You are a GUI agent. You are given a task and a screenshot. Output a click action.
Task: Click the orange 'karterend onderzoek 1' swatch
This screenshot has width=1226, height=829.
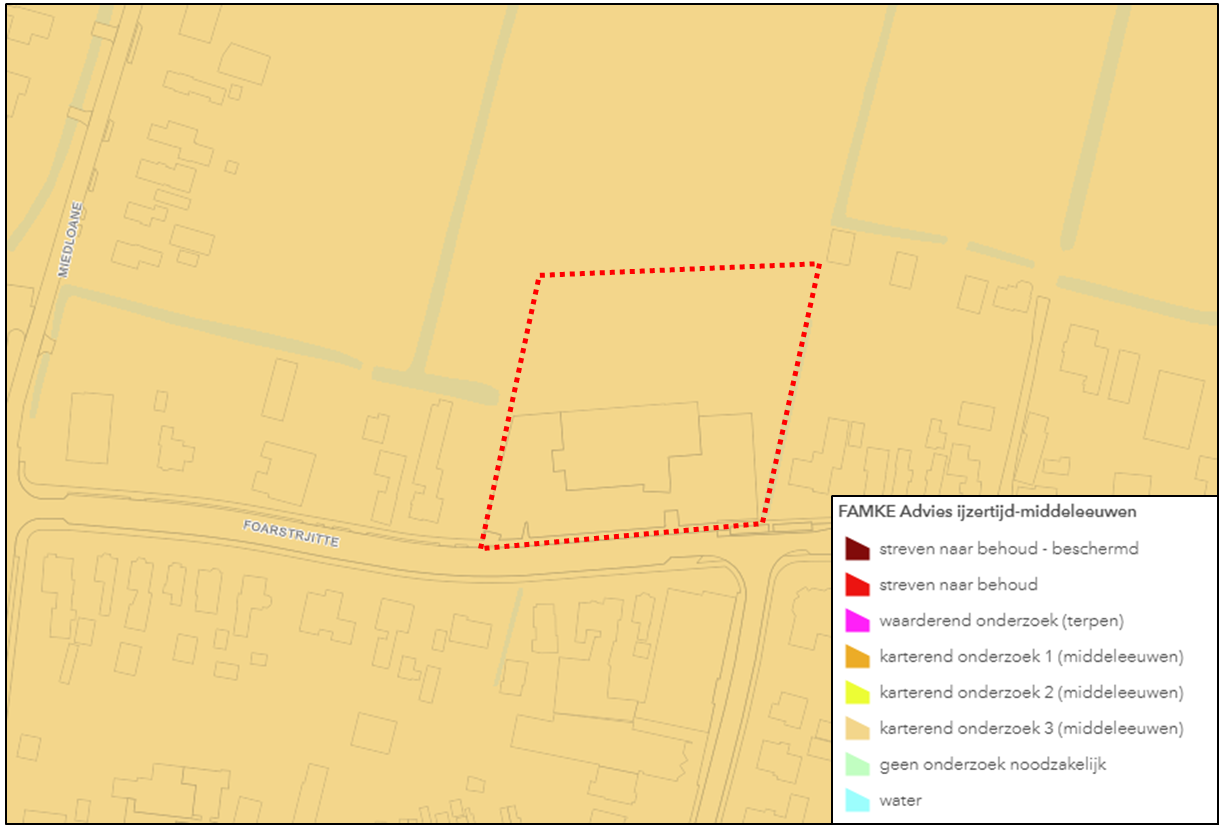[858, 657]
